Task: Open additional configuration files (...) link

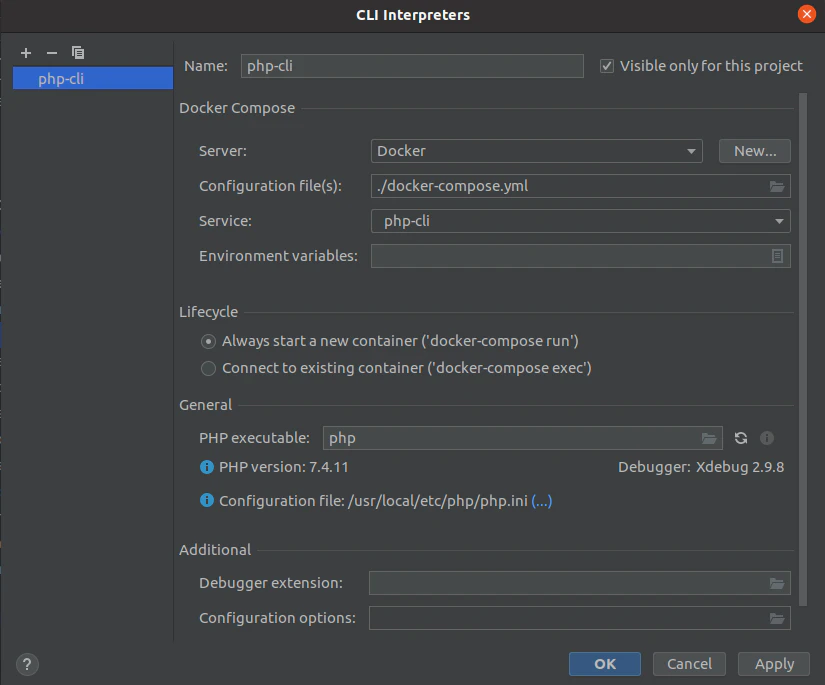Action: [541, 501]
